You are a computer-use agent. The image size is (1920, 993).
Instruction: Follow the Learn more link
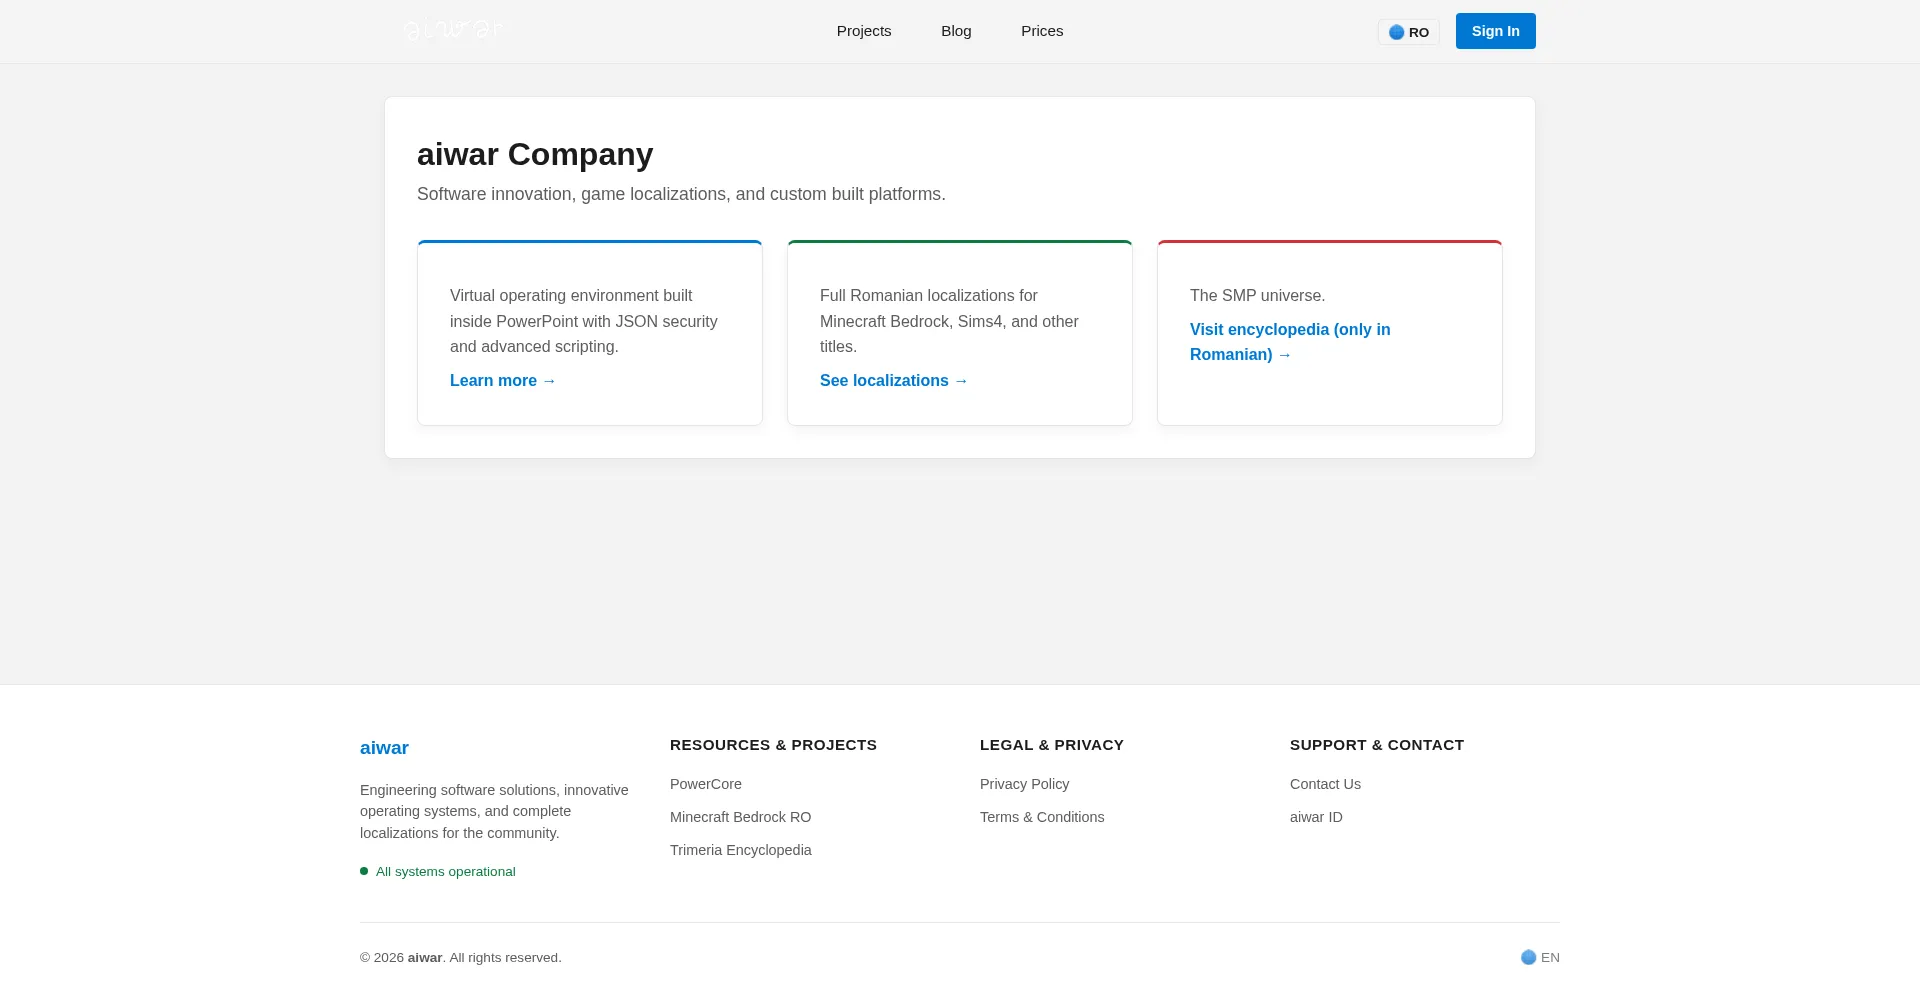click(x=503, y=381)
